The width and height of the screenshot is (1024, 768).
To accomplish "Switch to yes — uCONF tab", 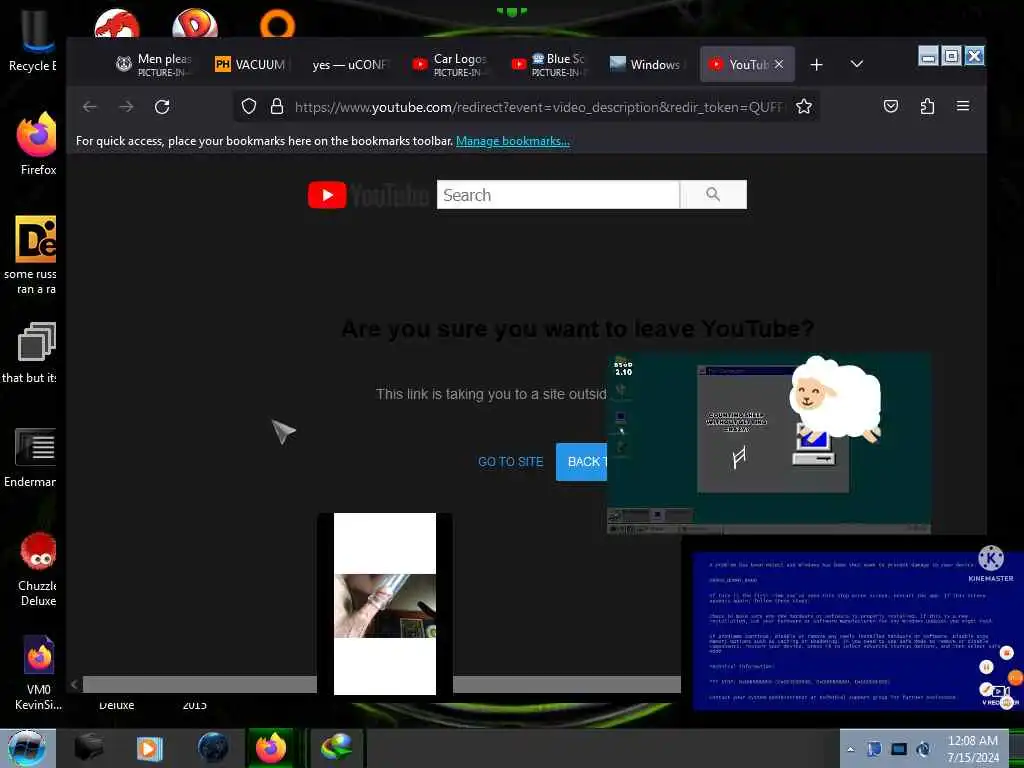I will click(x=349, y=64).
